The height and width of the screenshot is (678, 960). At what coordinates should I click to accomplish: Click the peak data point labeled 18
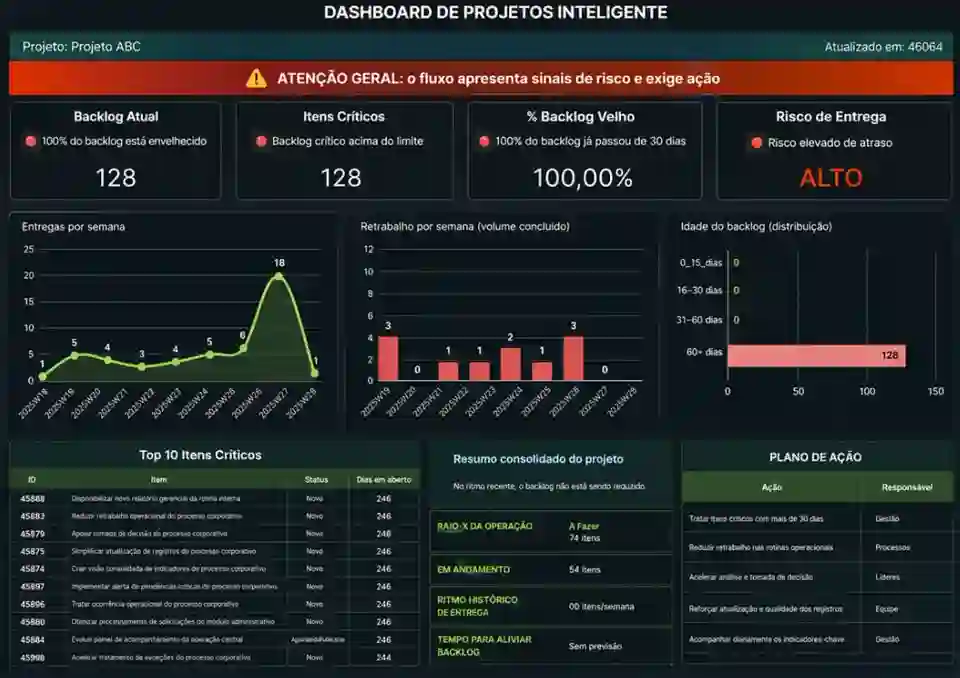[278, 275]
